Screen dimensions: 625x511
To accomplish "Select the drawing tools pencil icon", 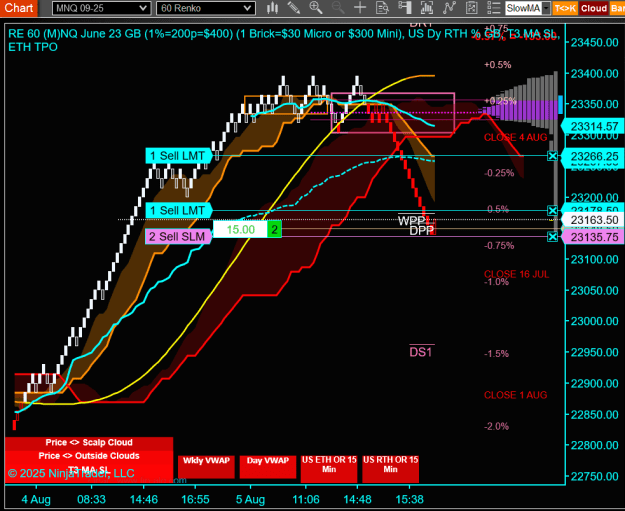I will coord(294,8).
